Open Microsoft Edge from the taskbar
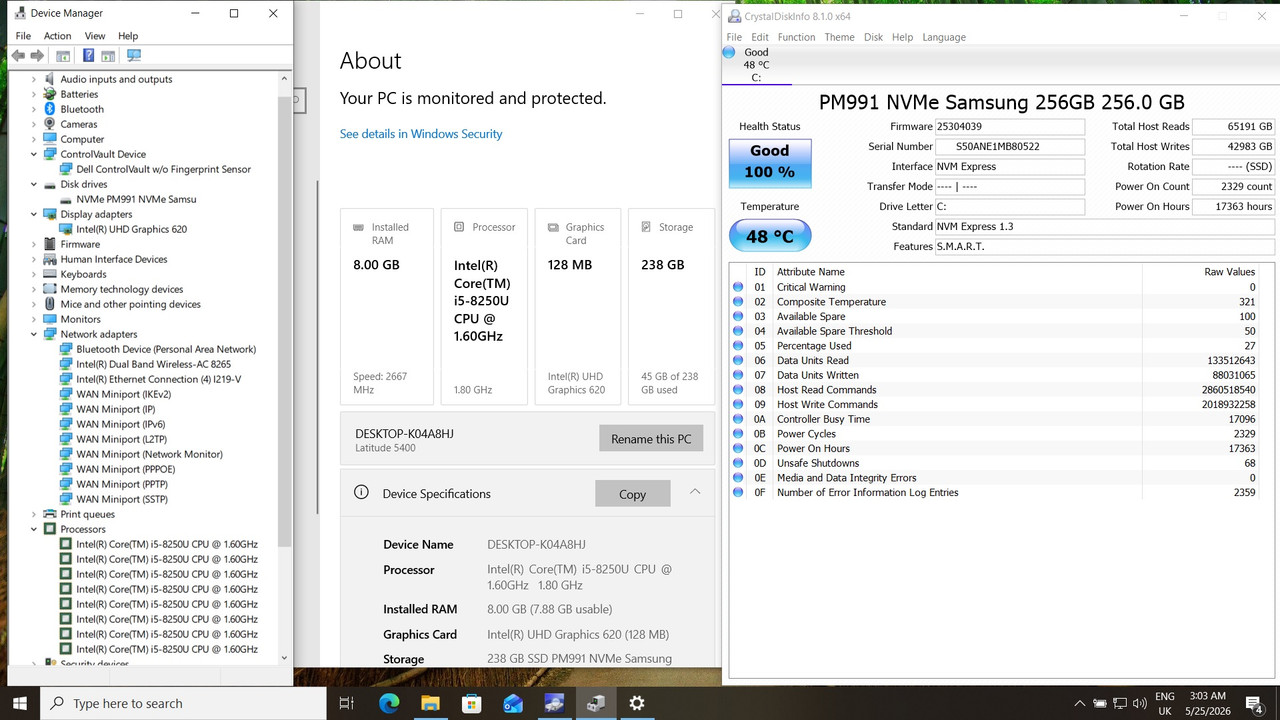This screenshot has width=1280, height=720. (389, 703)
